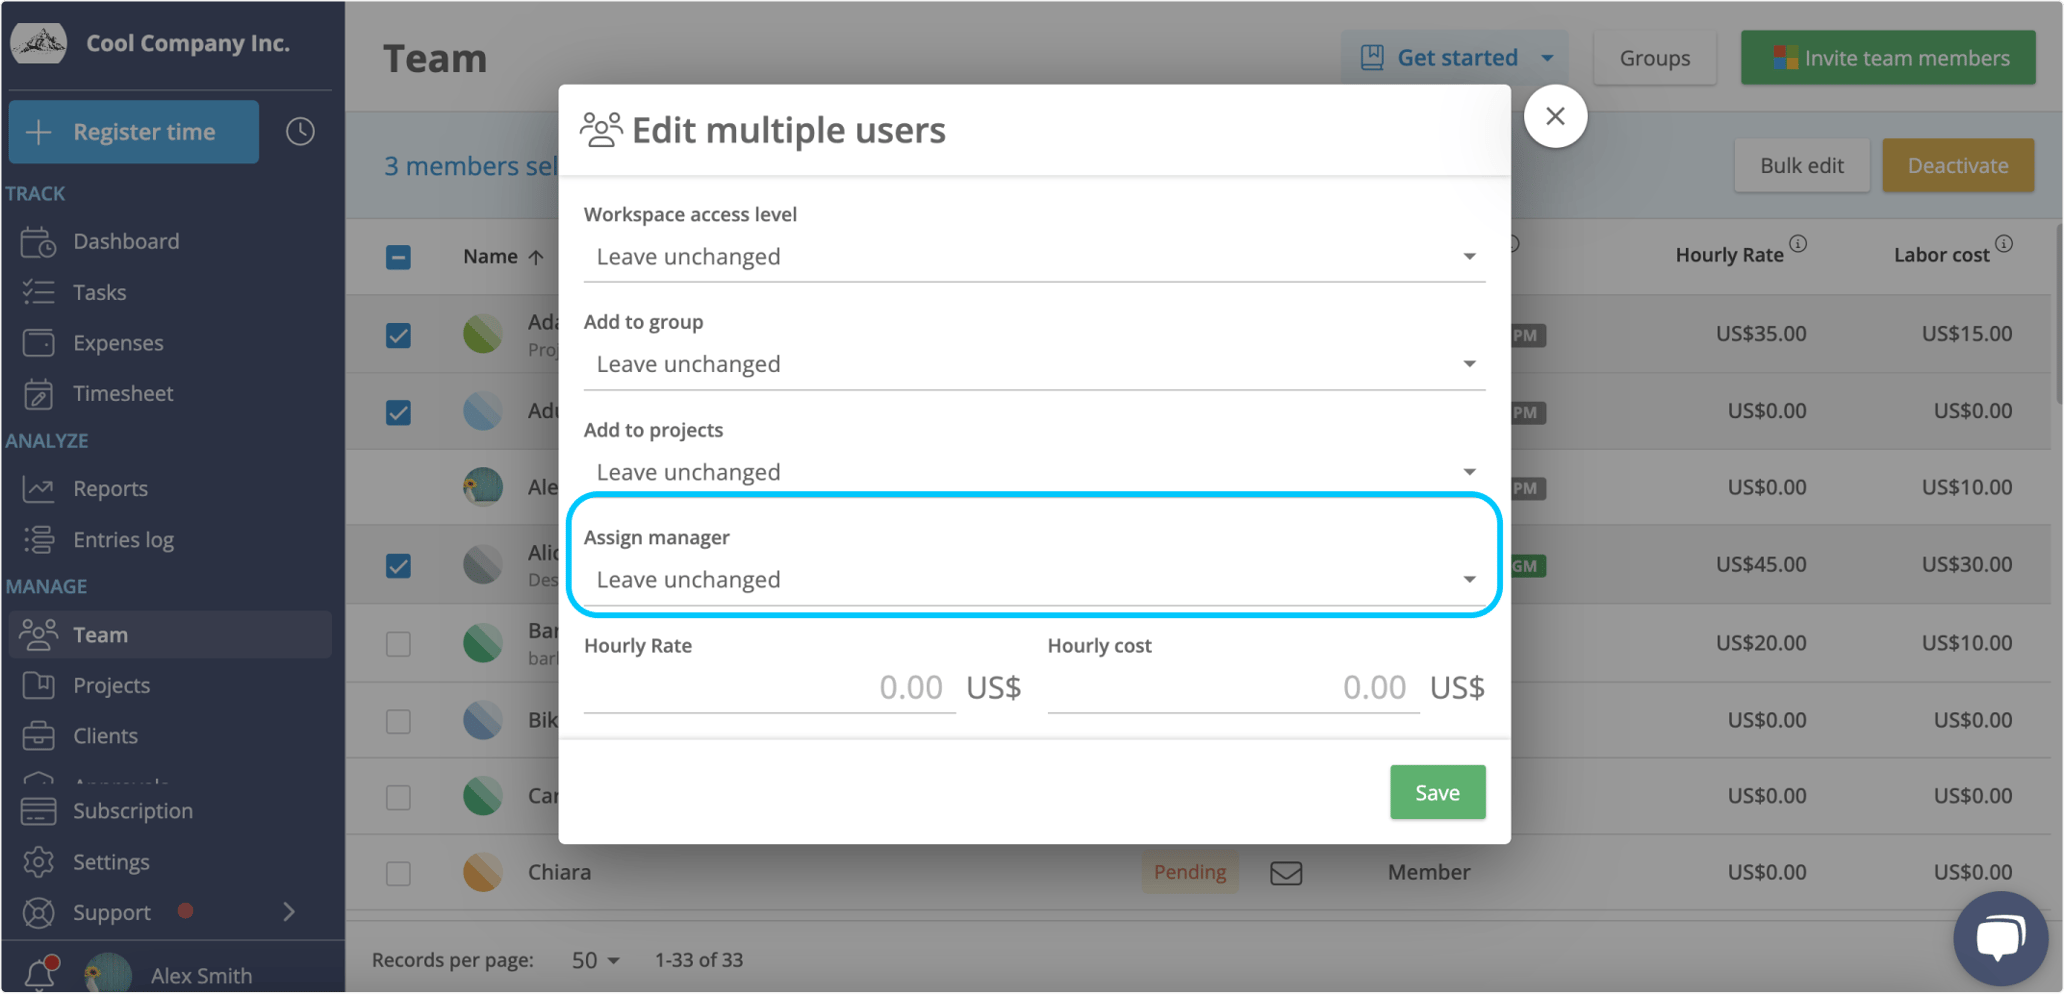Click the US$30.00 labor cost cell
This screenshot has height=994, width=2064.
tap(1967, 564)
